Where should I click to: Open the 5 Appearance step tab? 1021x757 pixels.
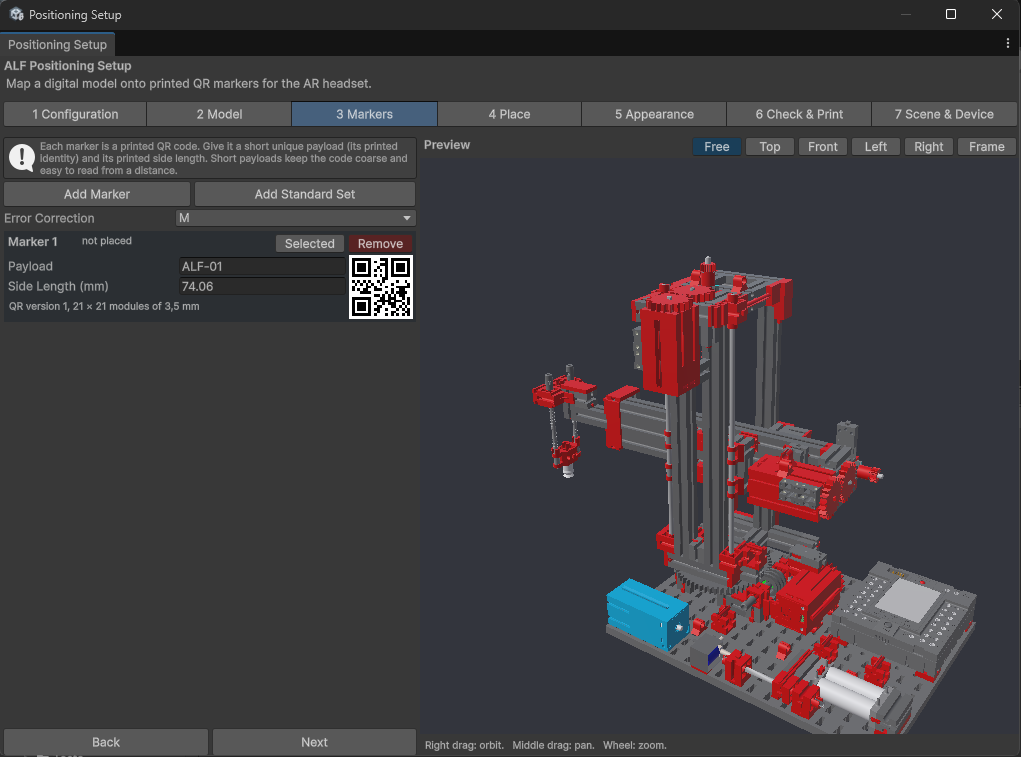tap(654, 114)
